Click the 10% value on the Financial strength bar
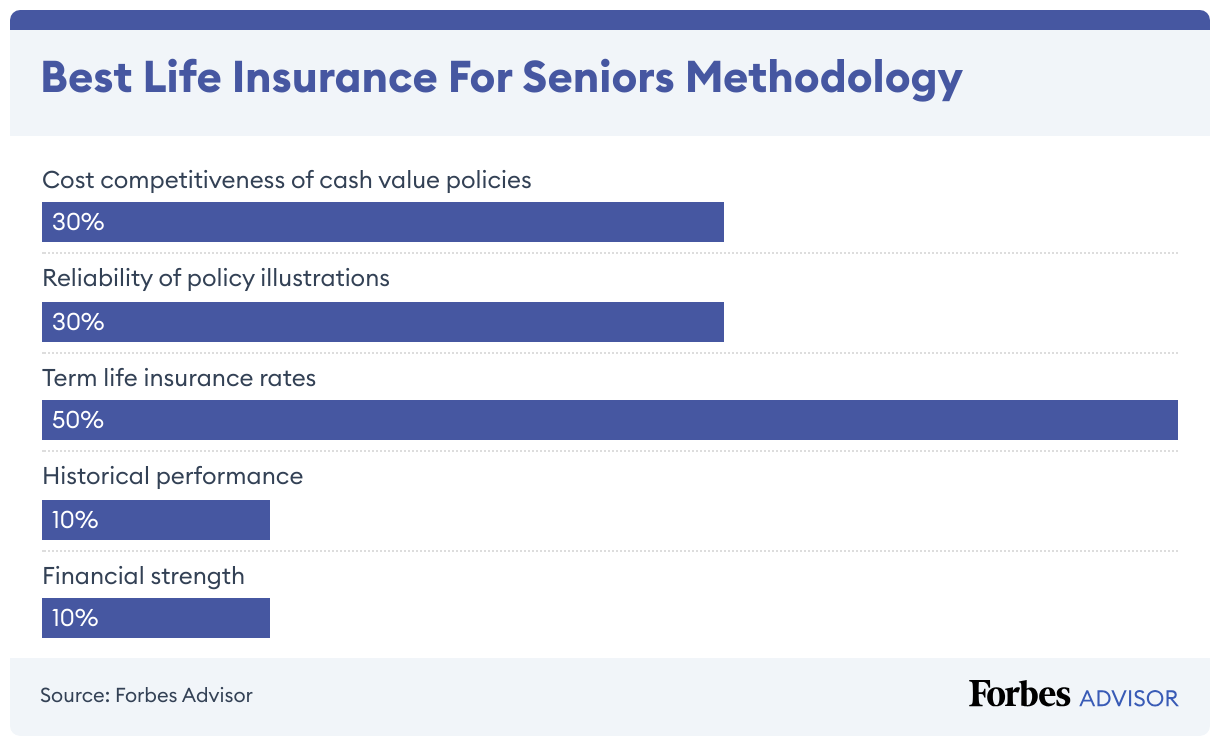The image size is (1220, 746). tap(75, 618)
